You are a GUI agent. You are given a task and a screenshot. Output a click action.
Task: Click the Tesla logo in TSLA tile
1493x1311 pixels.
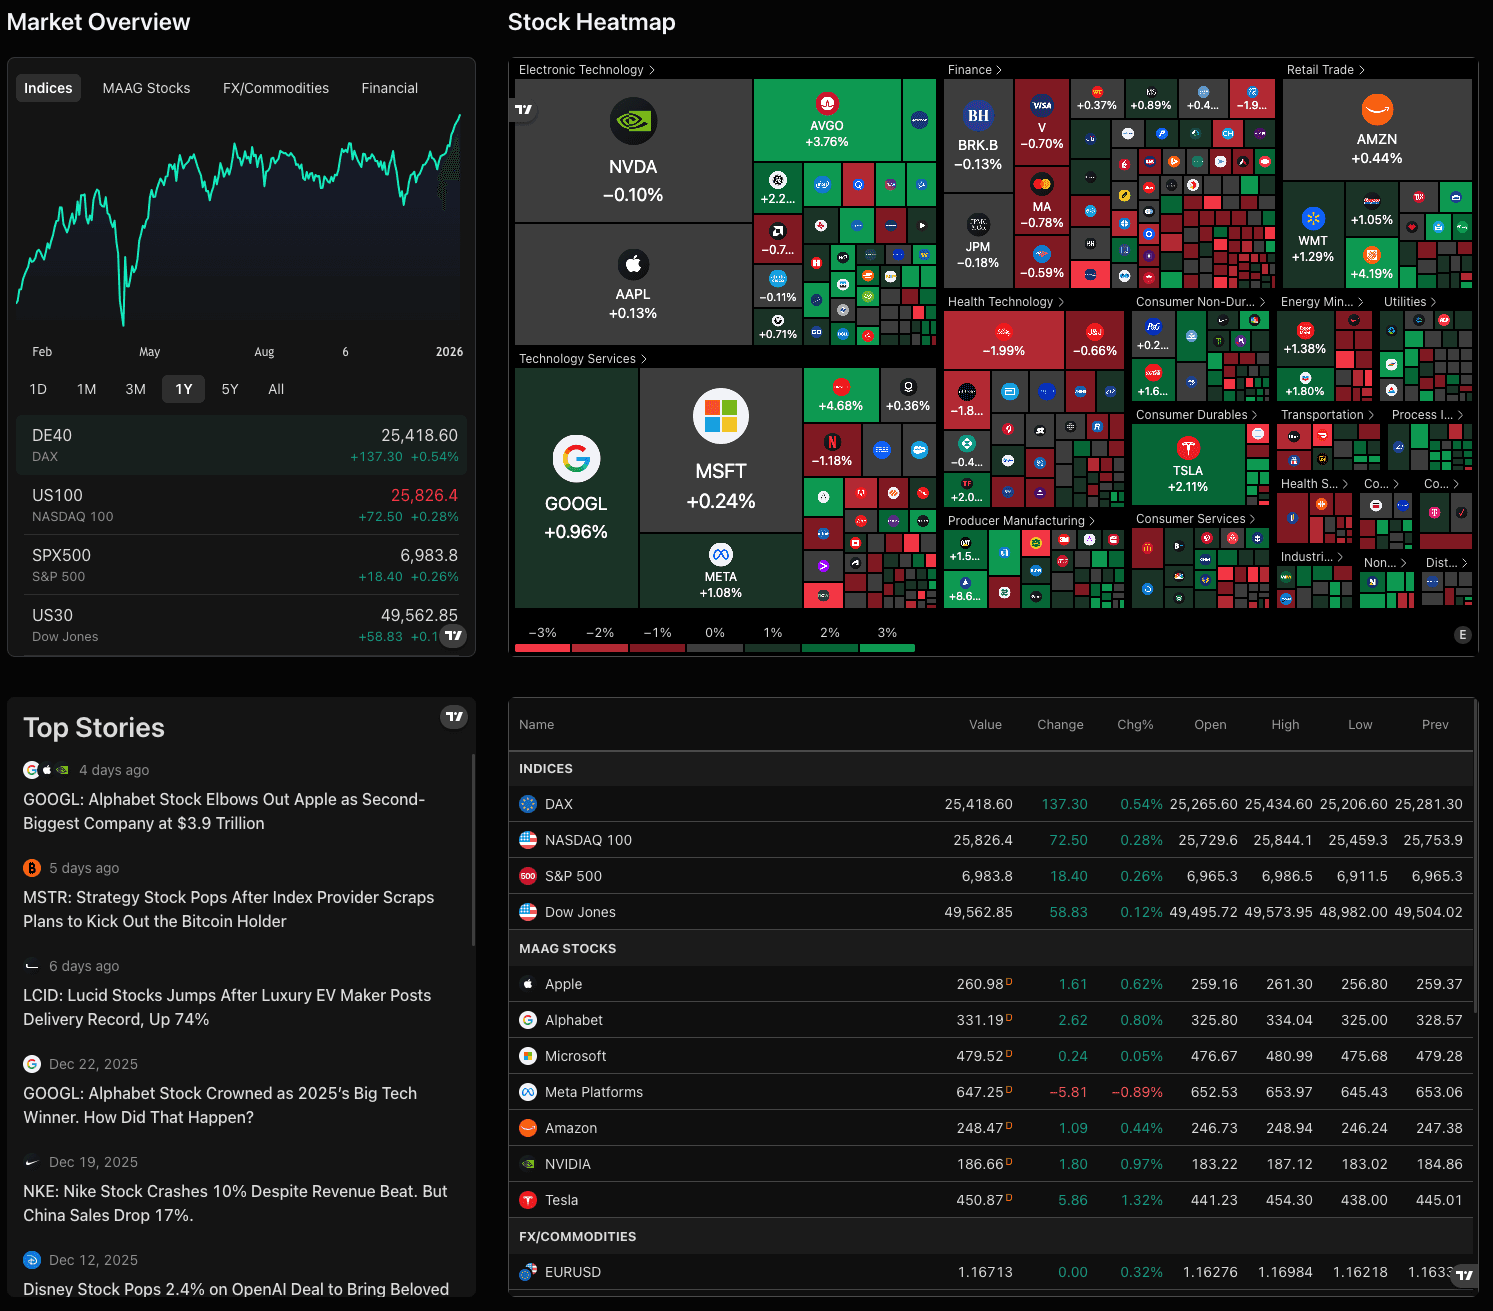pyautogui.click(x=1188, y=448)
